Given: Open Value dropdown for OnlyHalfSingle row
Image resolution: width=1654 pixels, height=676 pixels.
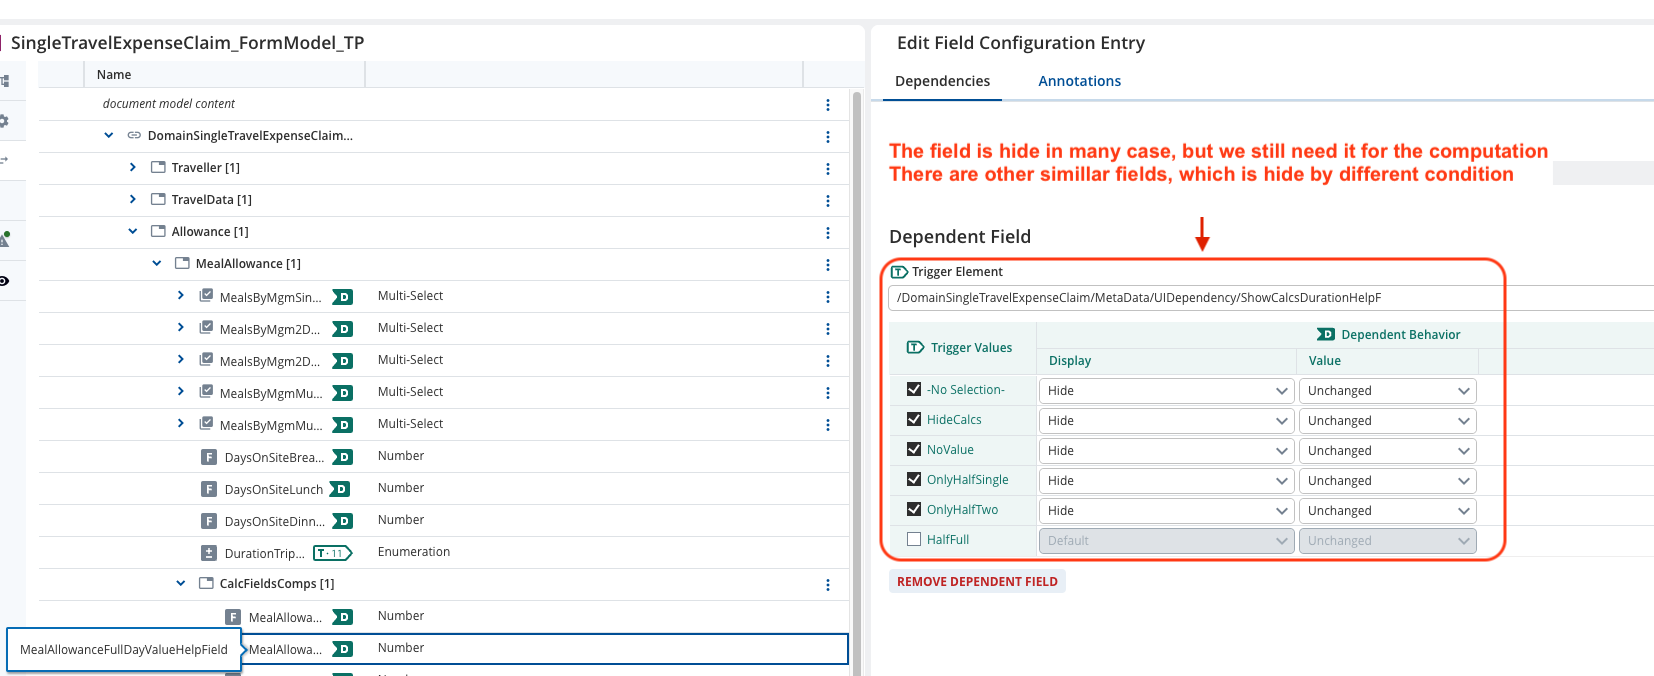Looking at the screenshot, I should click(x=1388, y=481).
